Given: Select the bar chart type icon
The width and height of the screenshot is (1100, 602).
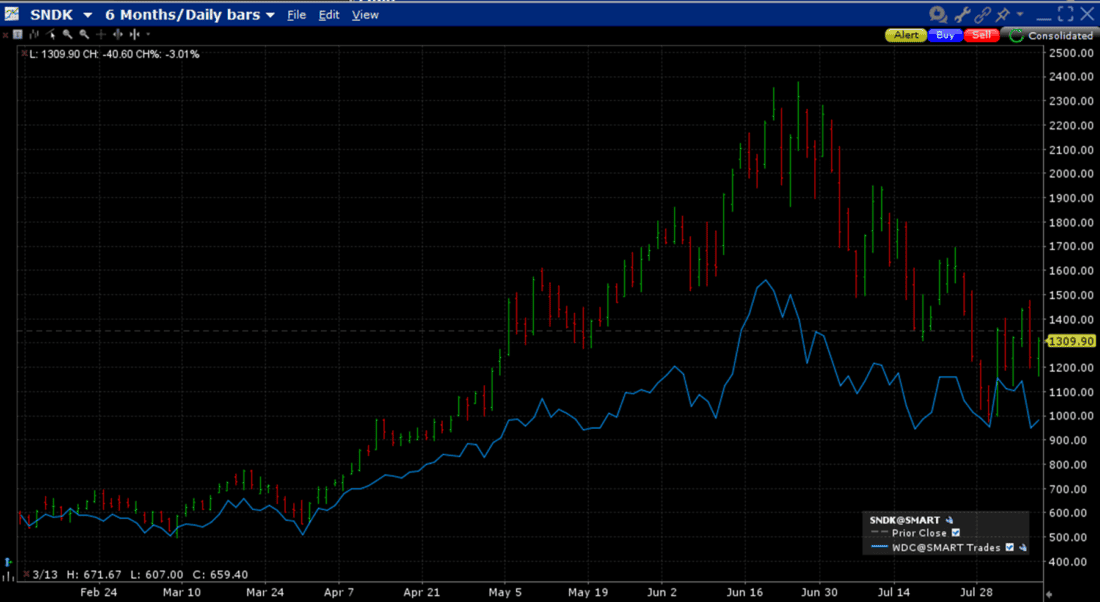Looking at the screenshot, I should (x=34, y=34).
